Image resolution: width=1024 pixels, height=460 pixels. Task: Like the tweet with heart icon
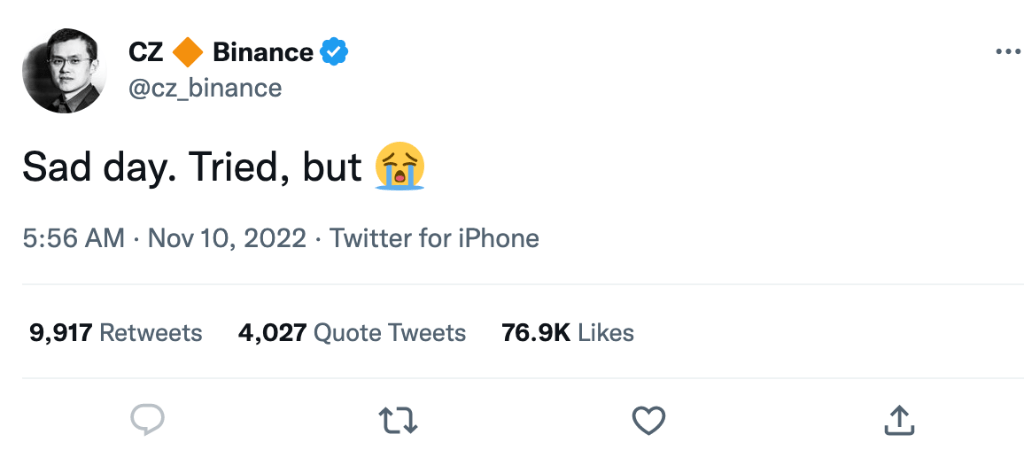tap(650, 420)
